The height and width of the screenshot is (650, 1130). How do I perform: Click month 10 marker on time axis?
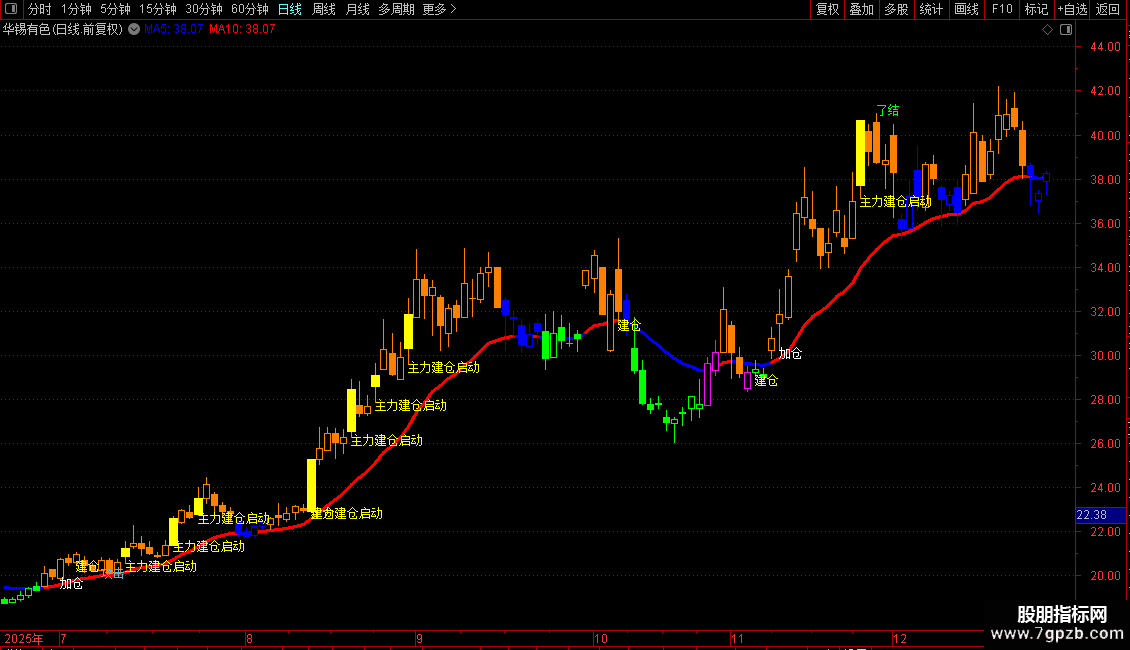[x=600, y=638]
